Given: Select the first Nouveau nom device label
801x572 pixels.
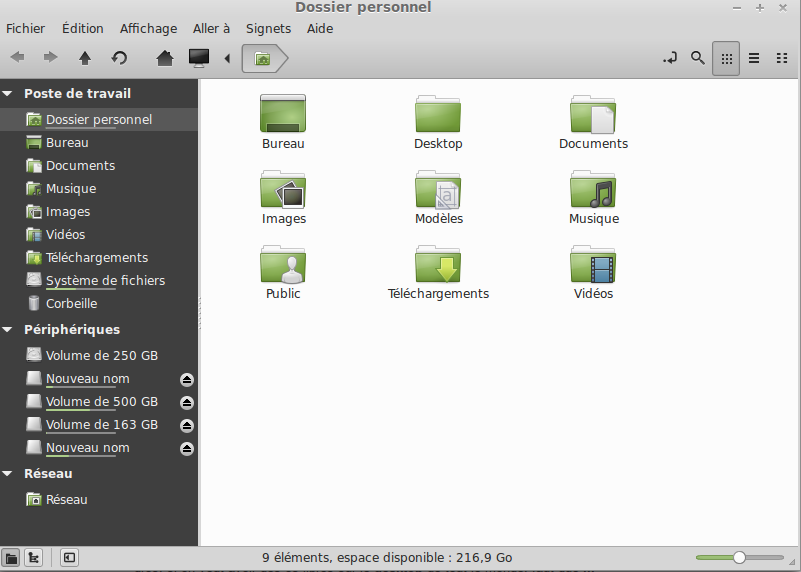Looking at the screenshot, I should click(87, 379).
